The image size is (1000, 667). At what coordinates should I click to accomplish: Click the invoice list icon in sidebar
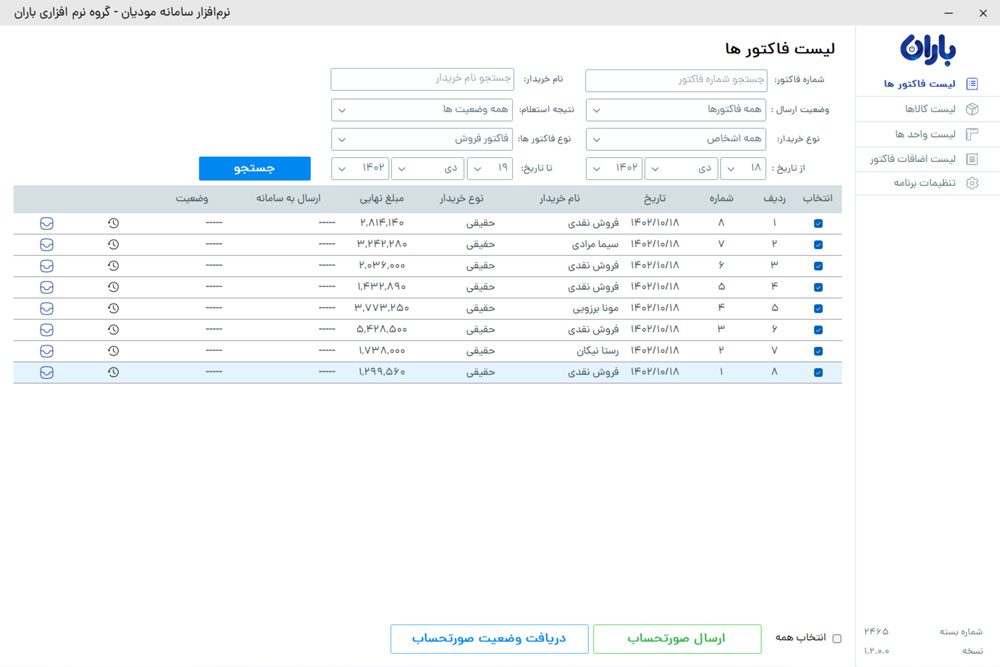coord(972,84)
